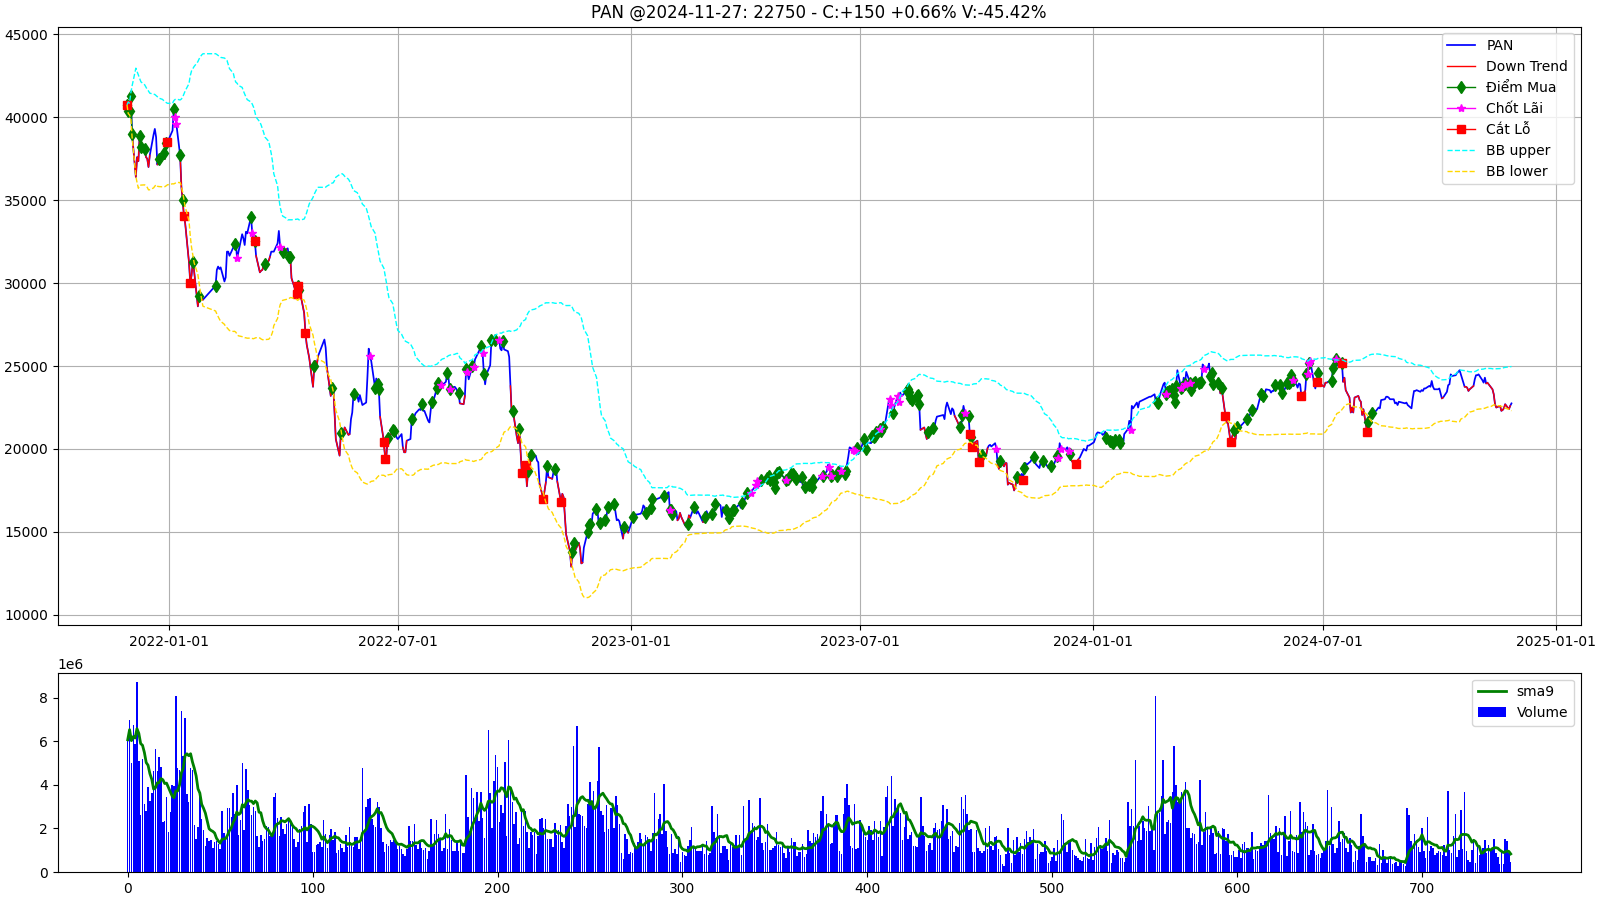Image resolution: width=1600 pixels, height=900 pixels.
Task: Click the 'Điểm Mua' legend label
Action: 1521,88
